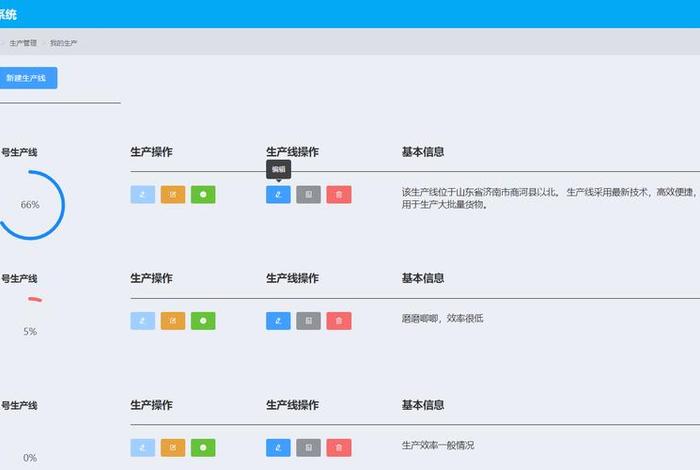Click blue 编辑 pencil button in 66% row
Image resolution: width=700 pixels, height=470 pixels.
278,195
